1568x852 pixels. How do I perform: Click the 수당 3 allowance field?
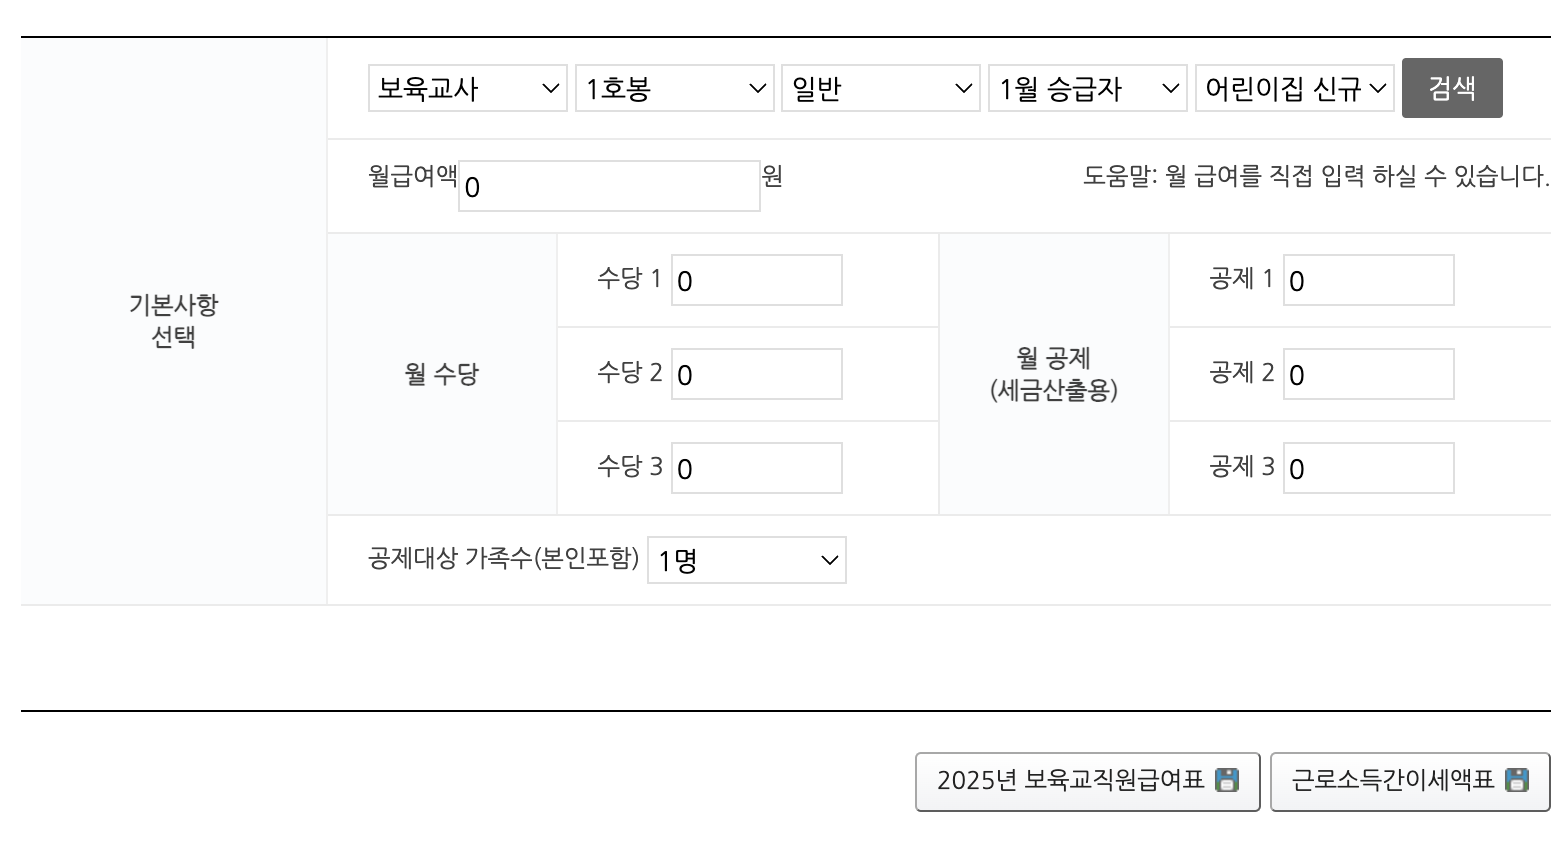[x=756, y=467]
